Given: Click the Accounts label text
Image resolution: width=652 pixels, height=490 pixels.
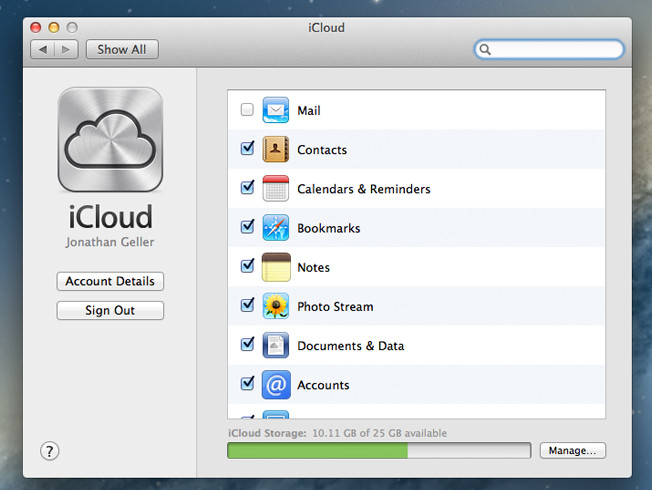Looking at the screenshot, I should tap(323, 385).
